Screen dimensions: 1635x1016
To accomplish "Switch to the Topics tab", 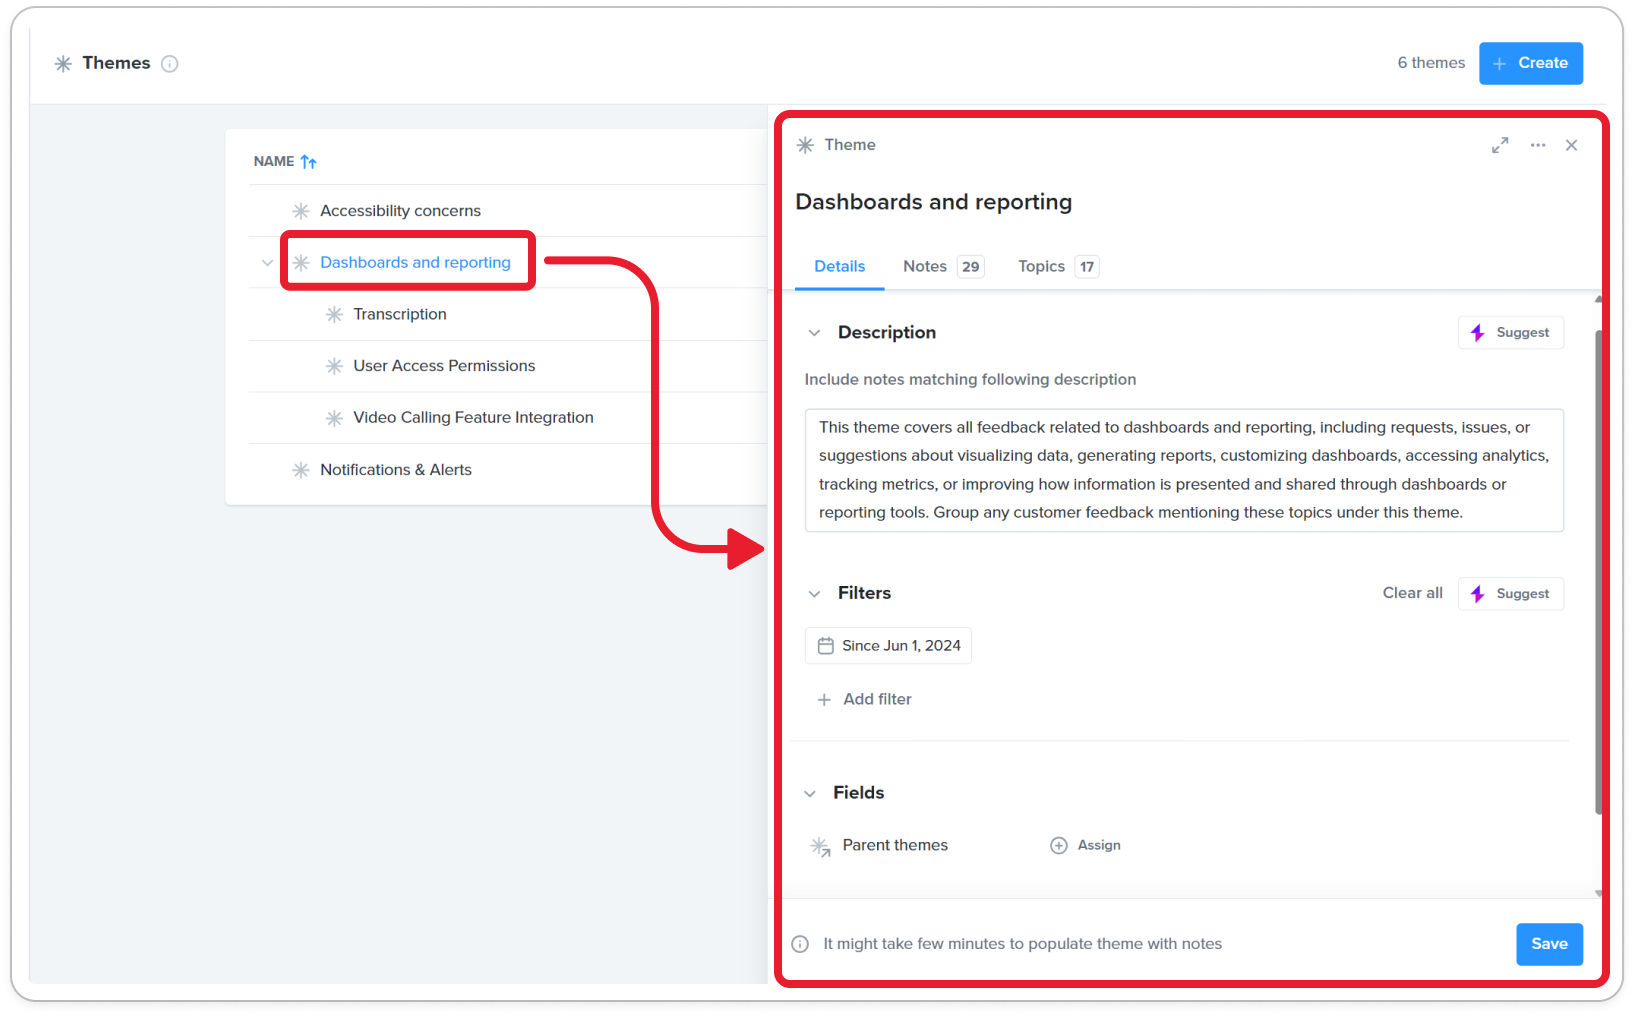I will point(1058,267).
